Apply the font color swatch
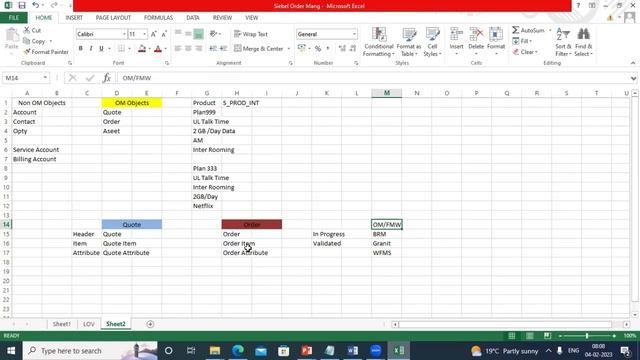The height and width of the screenshot is (360, 640). 158,49
